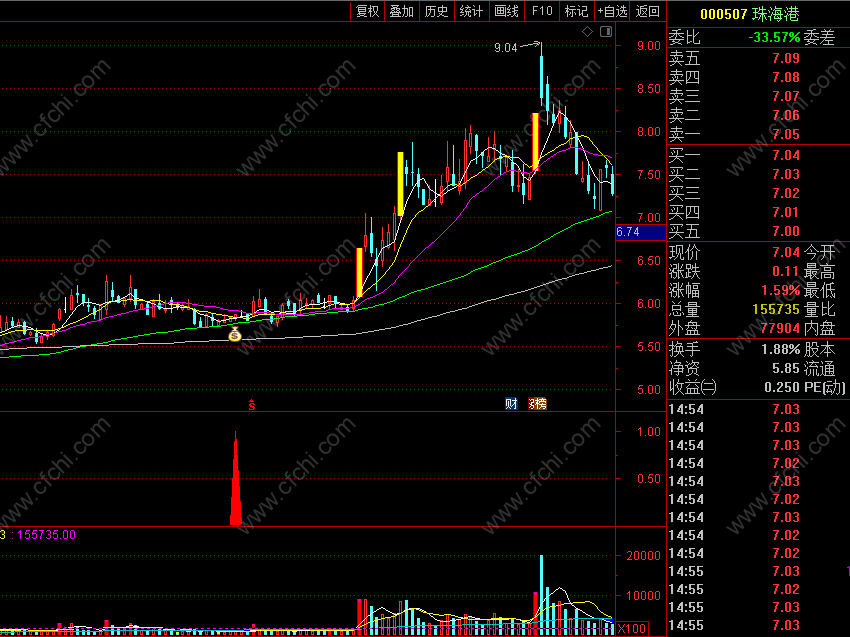Open the 复权 price adjustment menu
The image size is (850, 637).
pos(367,11)
